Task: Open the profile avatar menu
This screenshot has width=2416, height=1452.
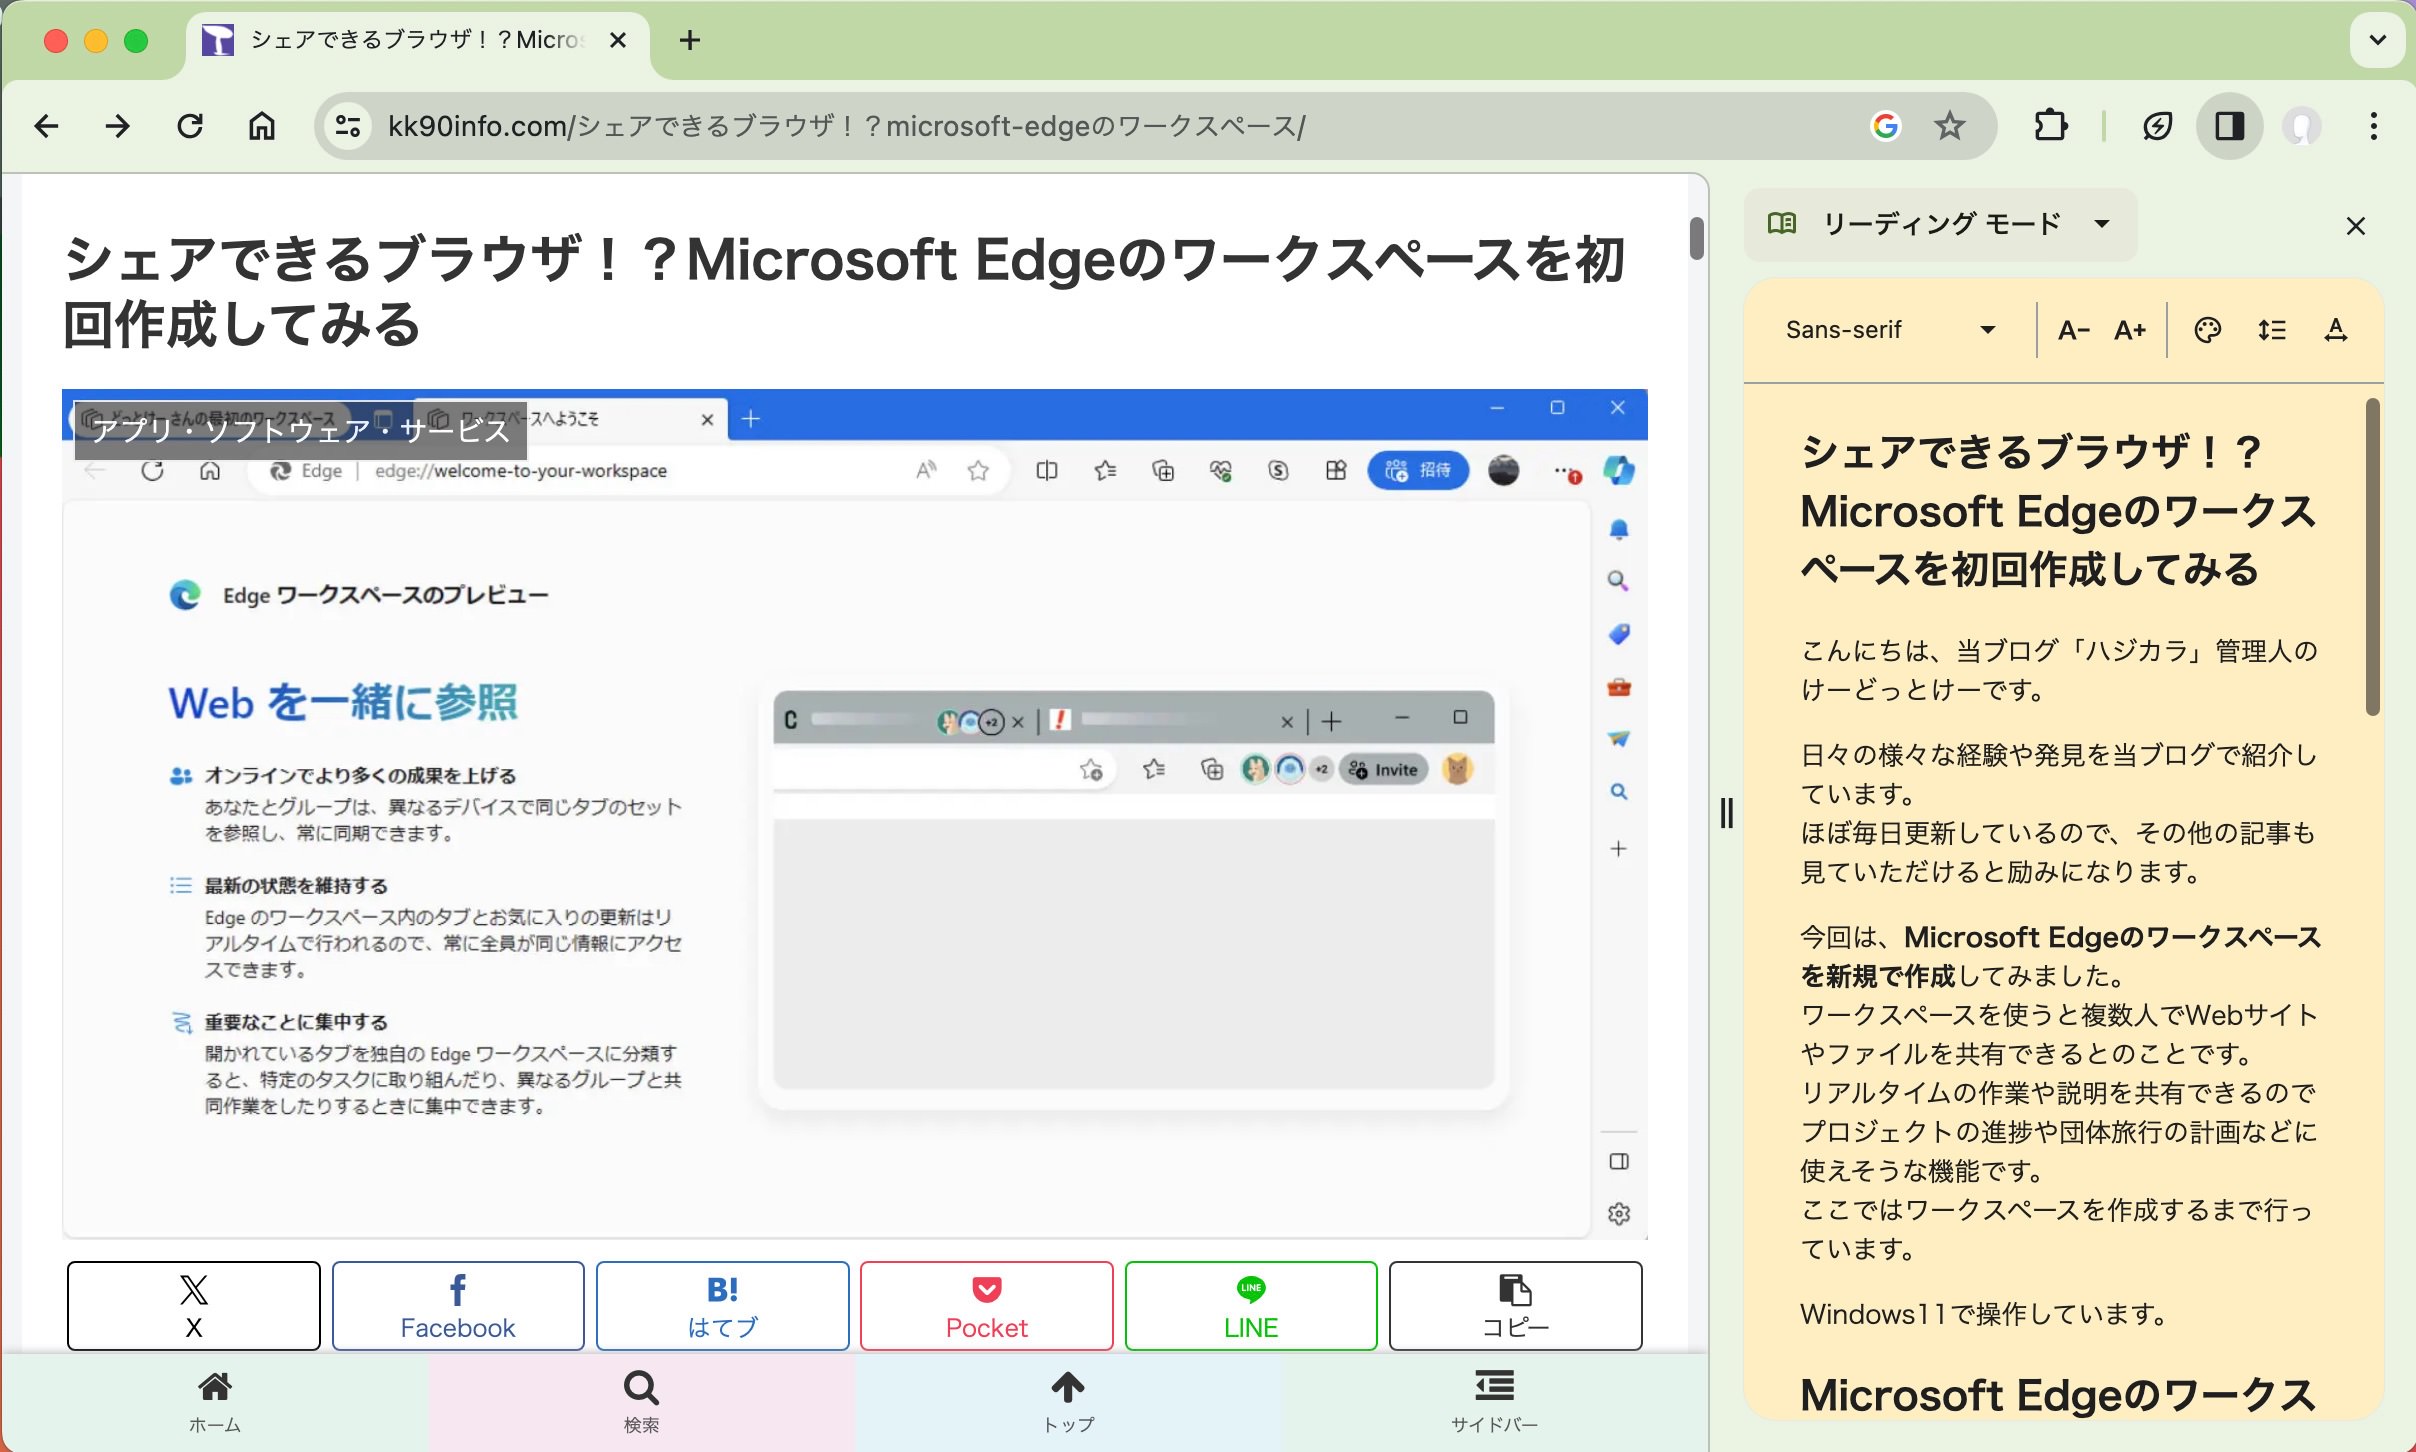Action: (x=2302, y=126)
